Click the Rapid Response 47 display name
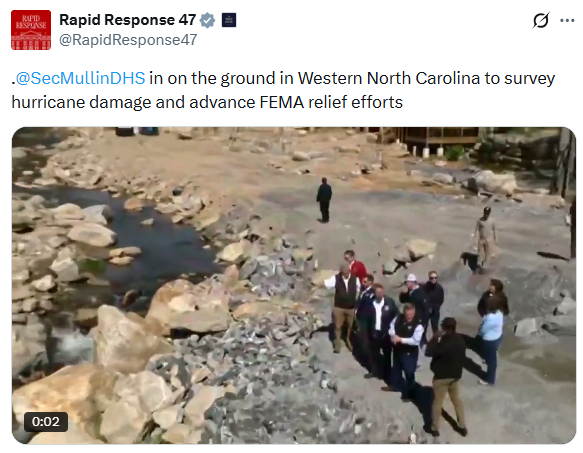This screenshot has width=583, height=453. (128, 20)
